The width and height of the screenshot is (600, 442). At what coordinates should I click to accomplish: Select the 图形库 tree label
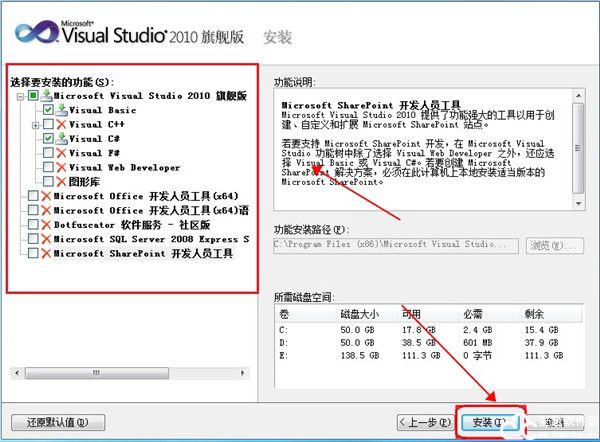(85, 181)
